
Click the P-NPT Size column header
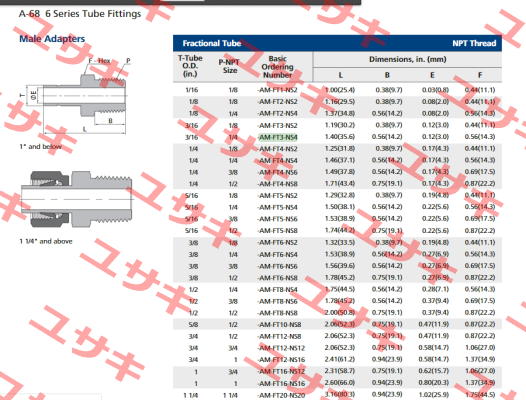point(229,66)
